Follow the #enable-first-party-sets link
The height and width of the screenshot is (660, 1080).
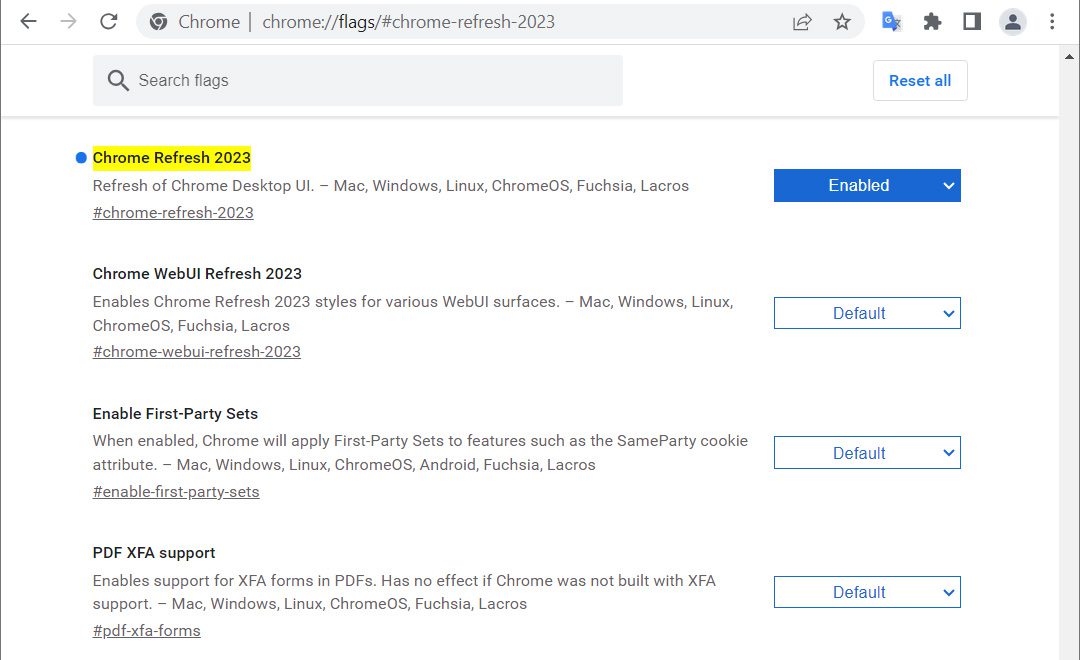tap(176, 492)
